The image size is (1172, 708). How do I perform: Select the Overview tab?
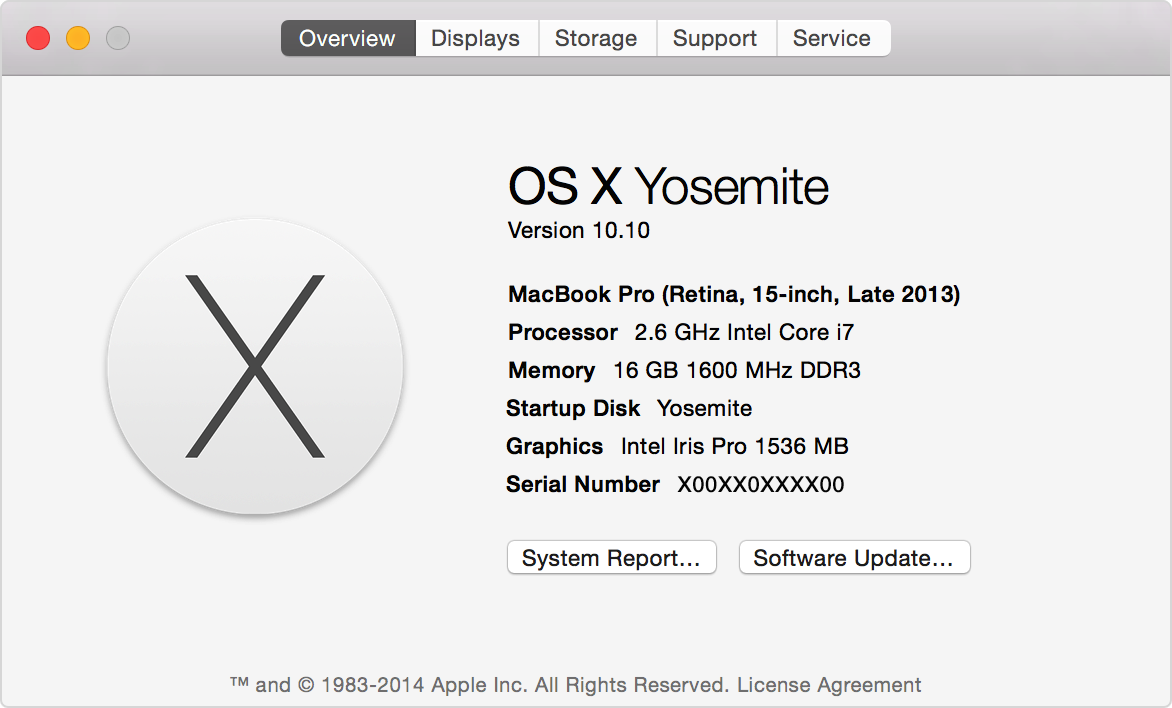point(347,39)
